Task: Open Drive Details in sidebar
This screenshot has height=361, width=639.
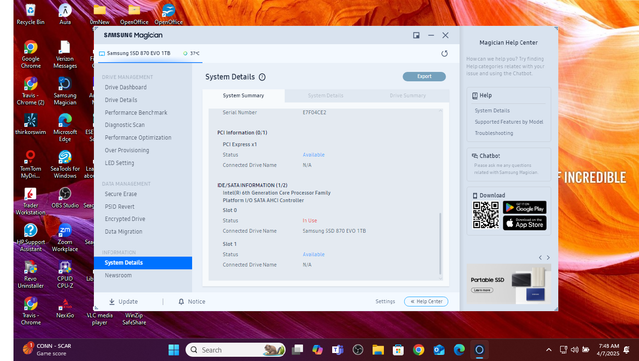Action: (x=121, y=100)
